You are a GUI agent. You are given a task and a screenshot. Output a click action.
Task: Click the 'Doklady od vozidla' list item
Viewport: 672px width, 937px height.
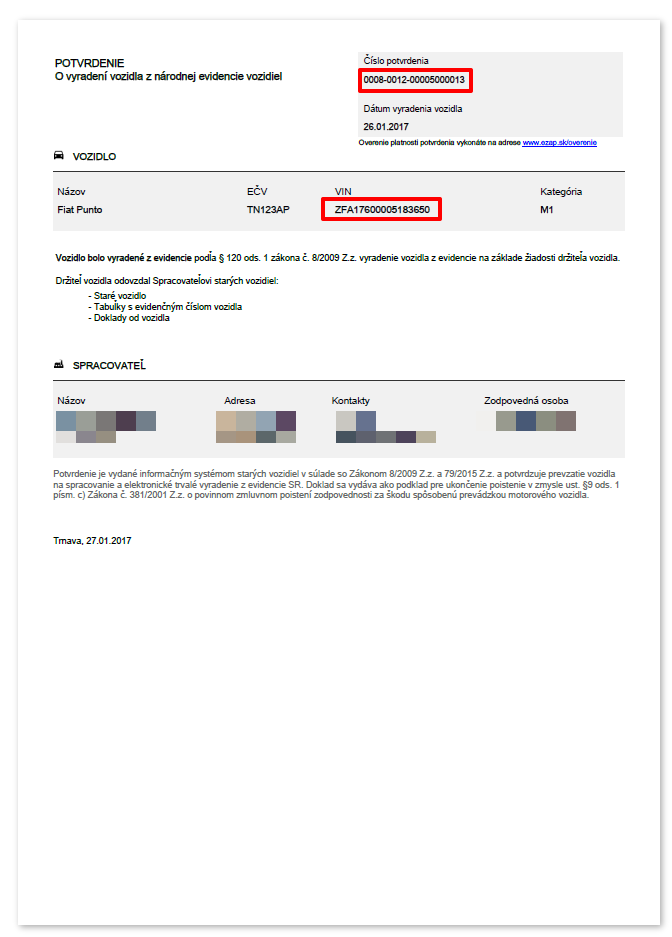(x=132, y=318)
